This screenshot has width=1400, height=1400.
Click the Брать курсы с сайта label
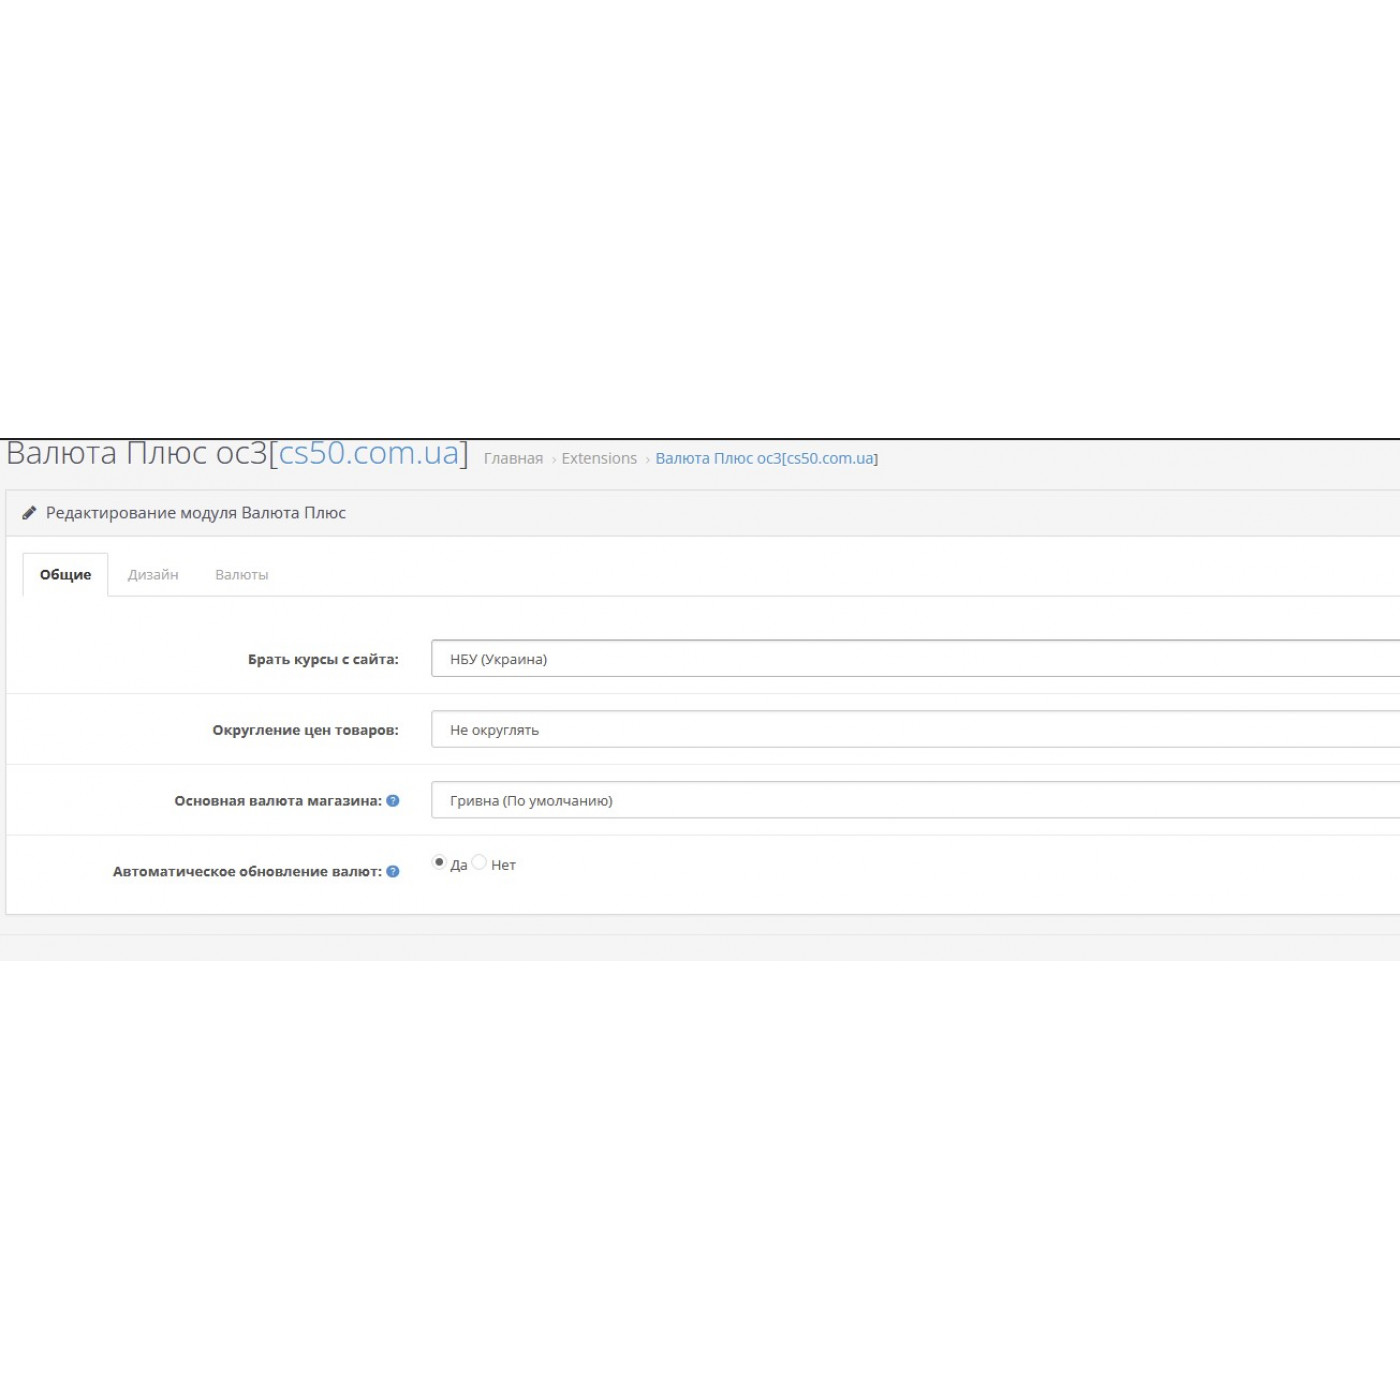(323, 659)
